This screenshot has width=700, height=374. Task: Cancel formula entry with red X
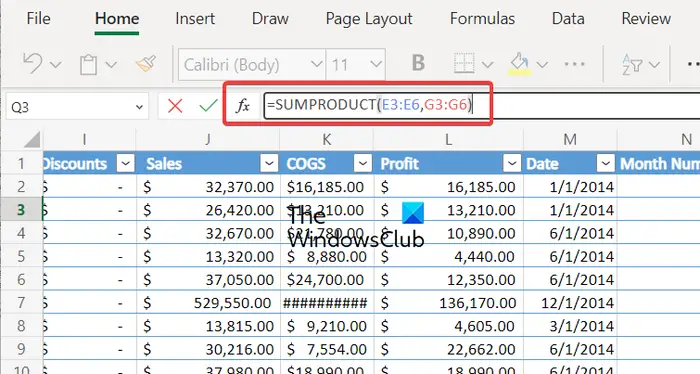pos(175,106)
